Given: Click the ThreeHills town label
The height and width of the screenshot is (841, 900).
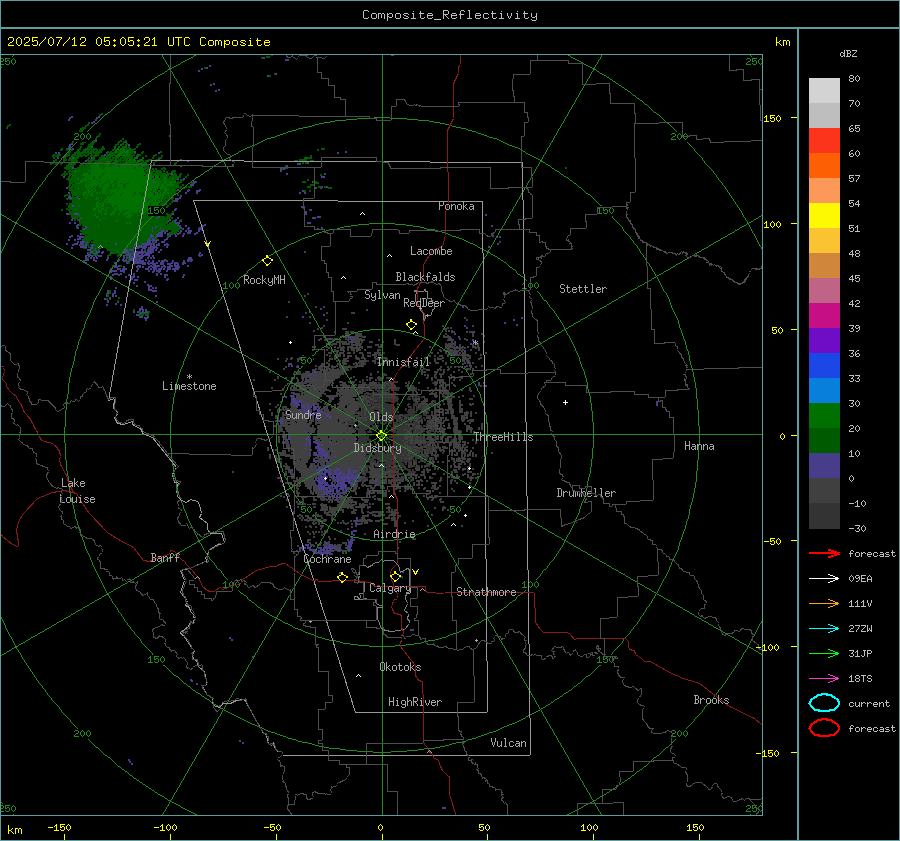Looking at the screenshot, I should pyautogui.click(x=503, y=437).
